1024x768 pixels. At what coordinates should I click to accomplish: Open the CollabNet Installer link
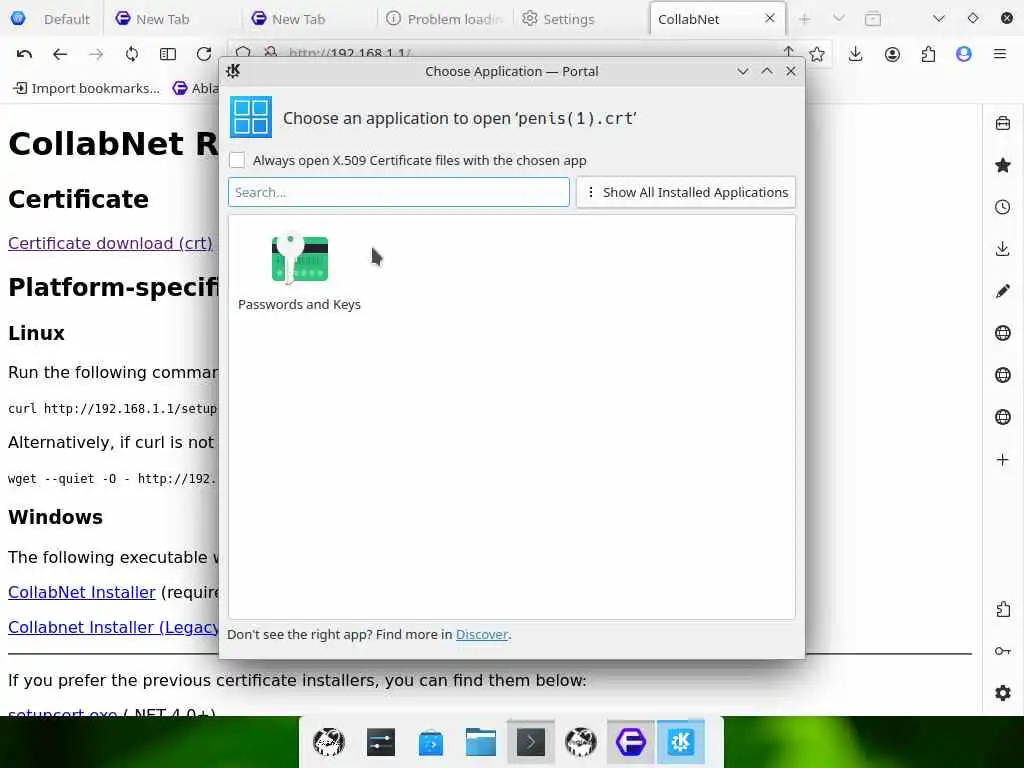click(82, 592)
